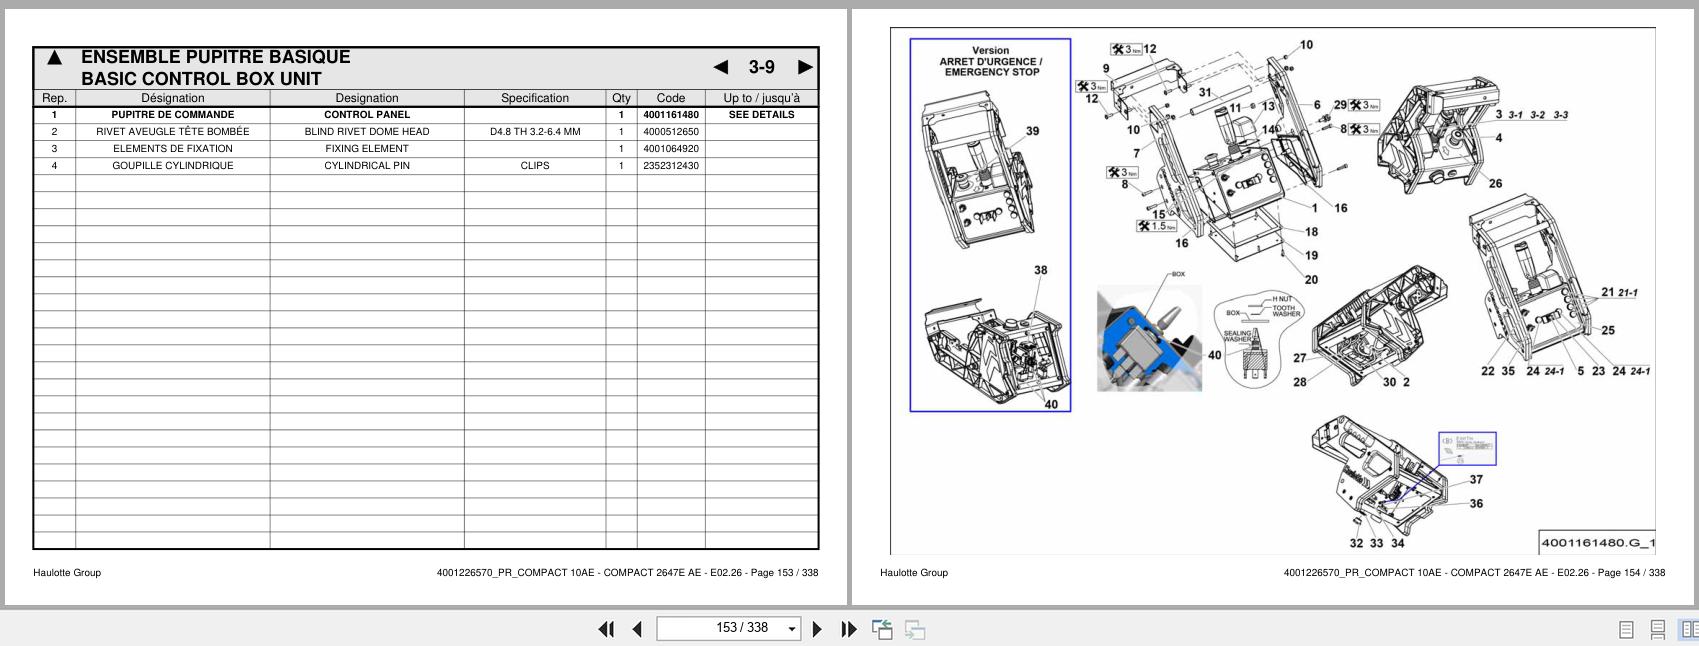Select part code 4001161480
Viewport: 1699px width, 646px height.
coord(671,115)
